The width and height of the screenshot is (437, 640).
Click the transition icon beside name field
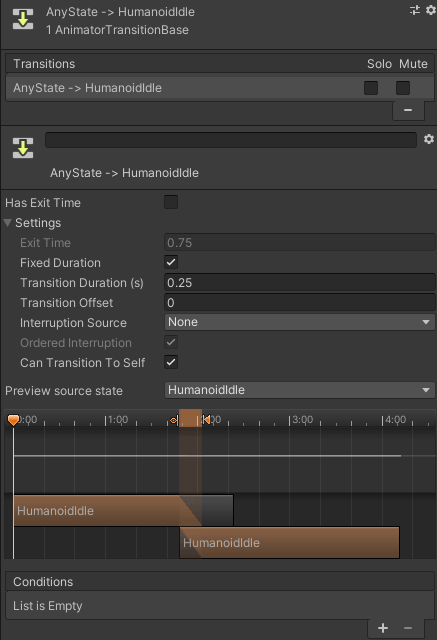click(x=23, y=148)
